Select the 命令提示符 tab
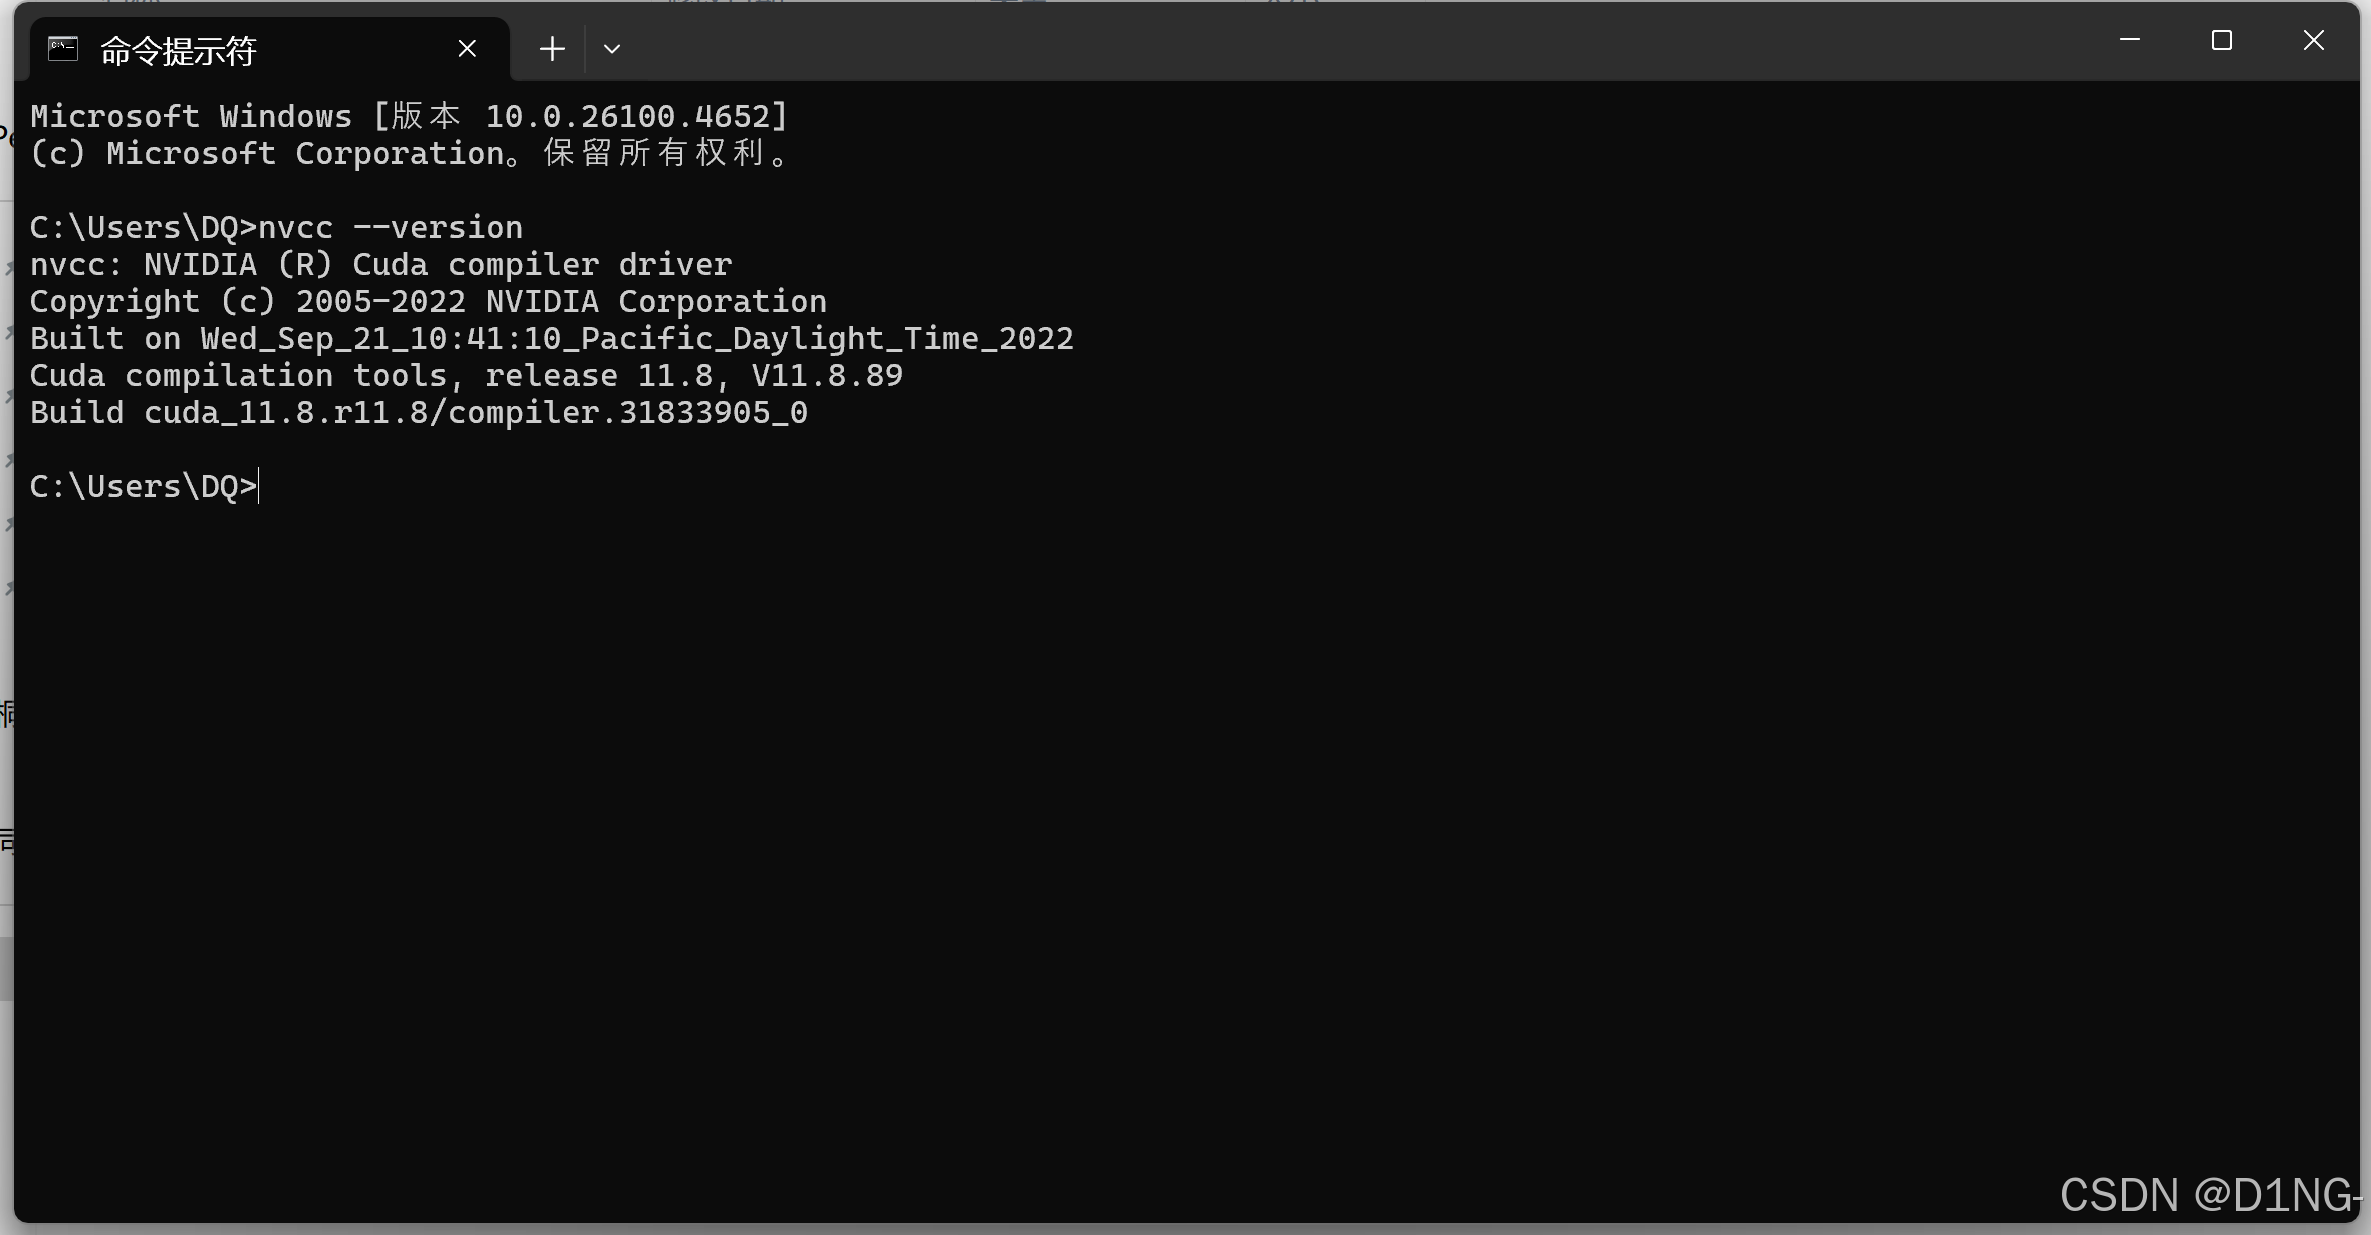This screenshot has height=1235, width=2371. click(x=200, y=48)
